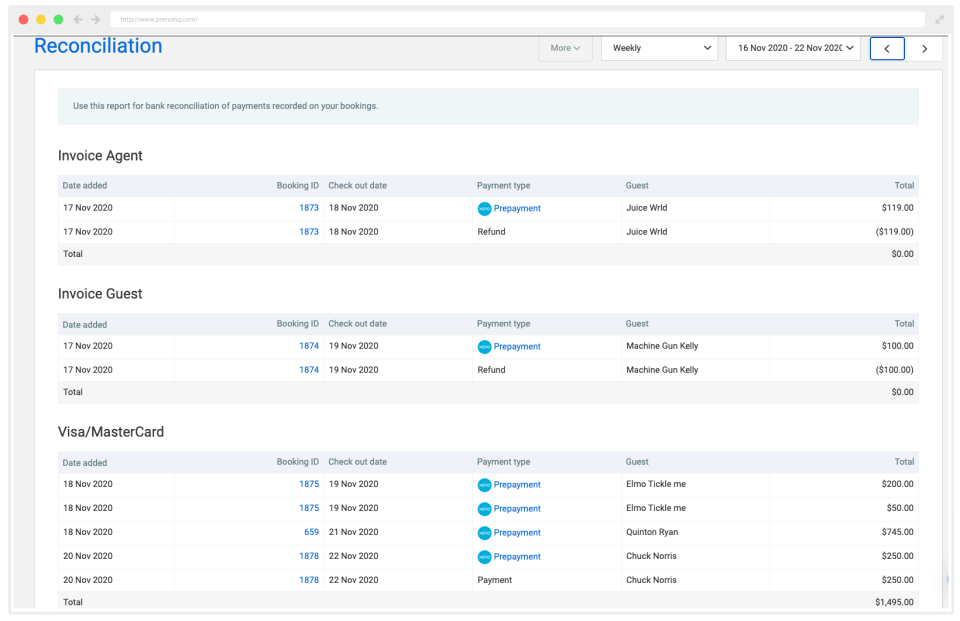Click the Payment type header in Invoice Guest table
Viewport: 960px width, 621px height.
click(x=504, y=324)
